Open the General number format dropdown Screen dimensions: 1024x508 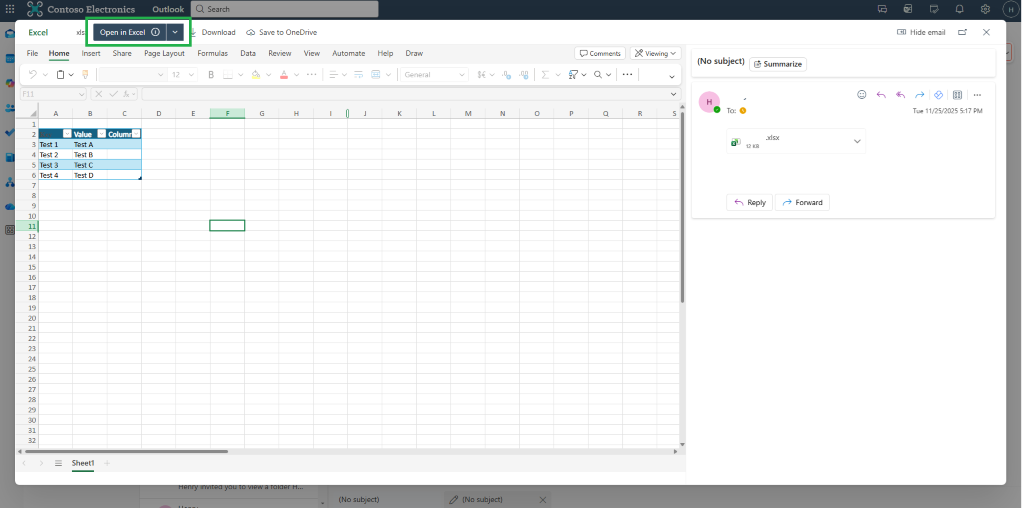click(434, 75)
